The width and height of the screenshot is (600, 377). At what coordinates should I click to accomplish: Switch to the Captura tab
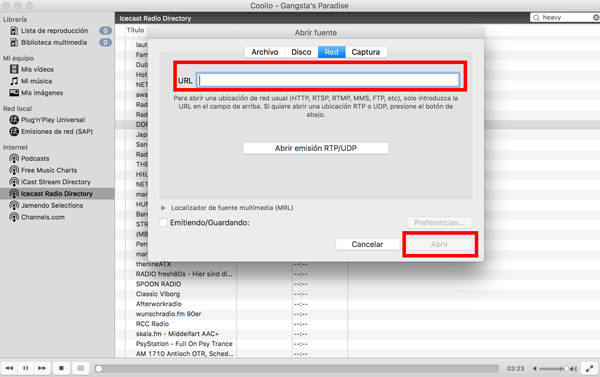(x=366, y=52)
